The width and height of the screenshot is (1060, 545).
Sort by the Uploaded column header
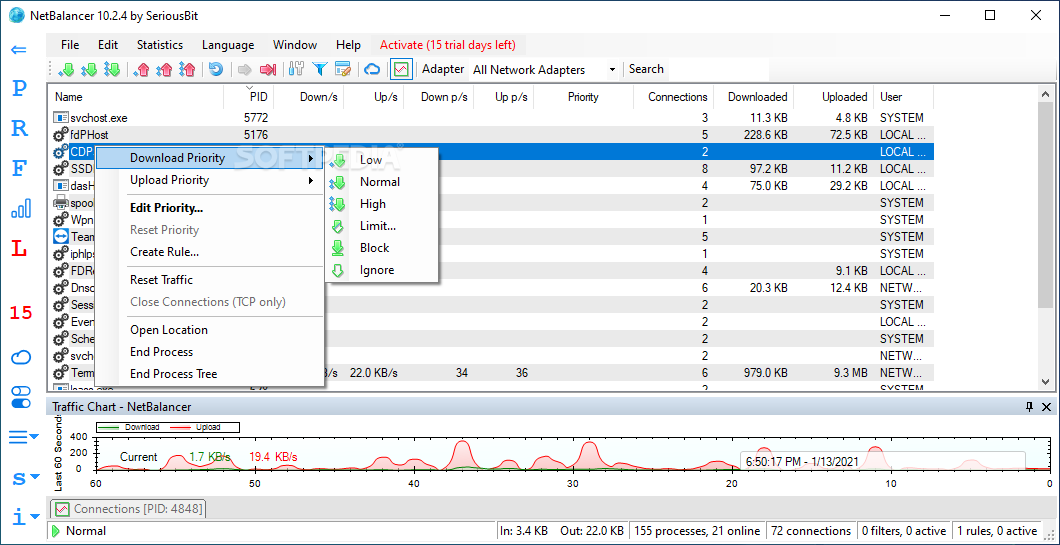coord(834,97)
